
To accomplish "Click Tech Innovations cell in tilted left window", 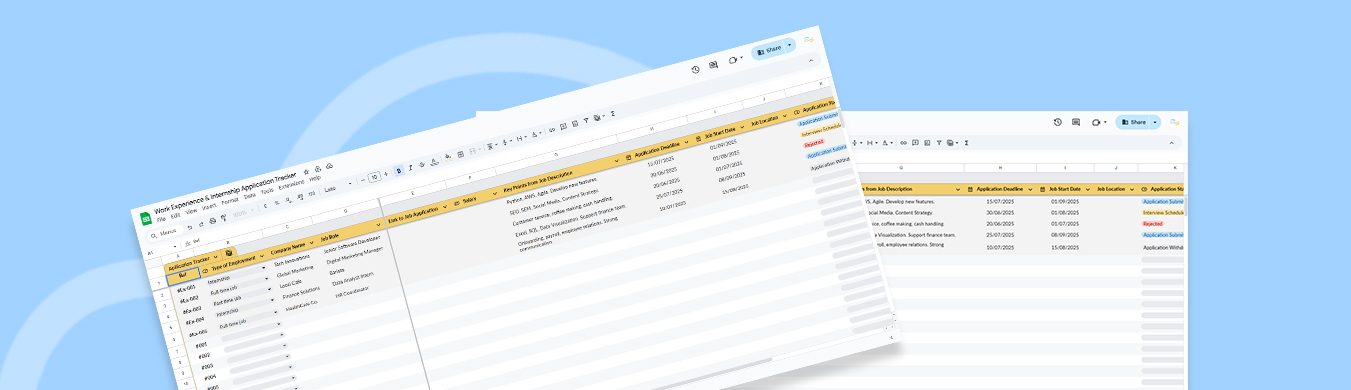I will click(x=292, y=259).
